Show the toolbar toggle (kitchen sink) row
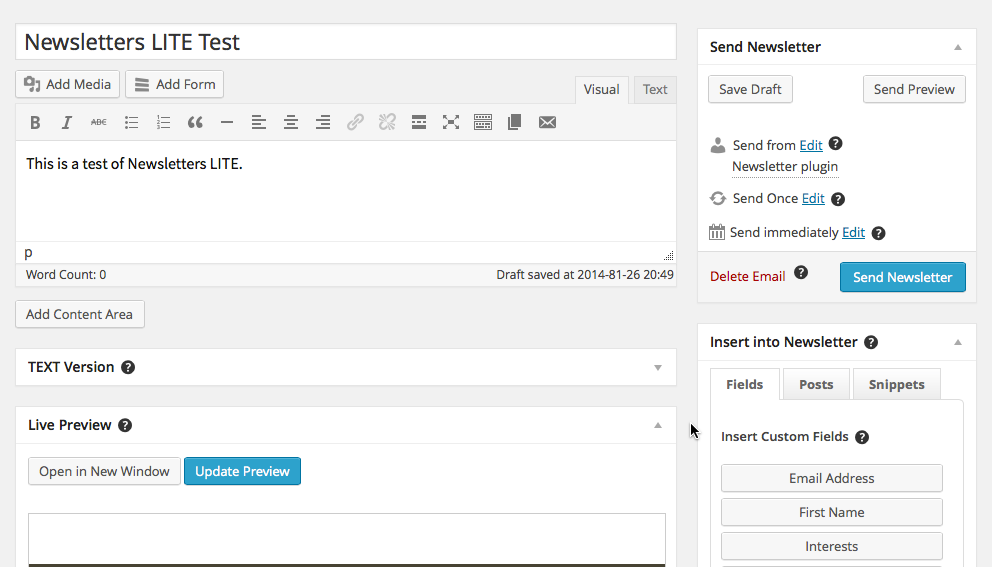The image size is (992, 567). point(483,123)
